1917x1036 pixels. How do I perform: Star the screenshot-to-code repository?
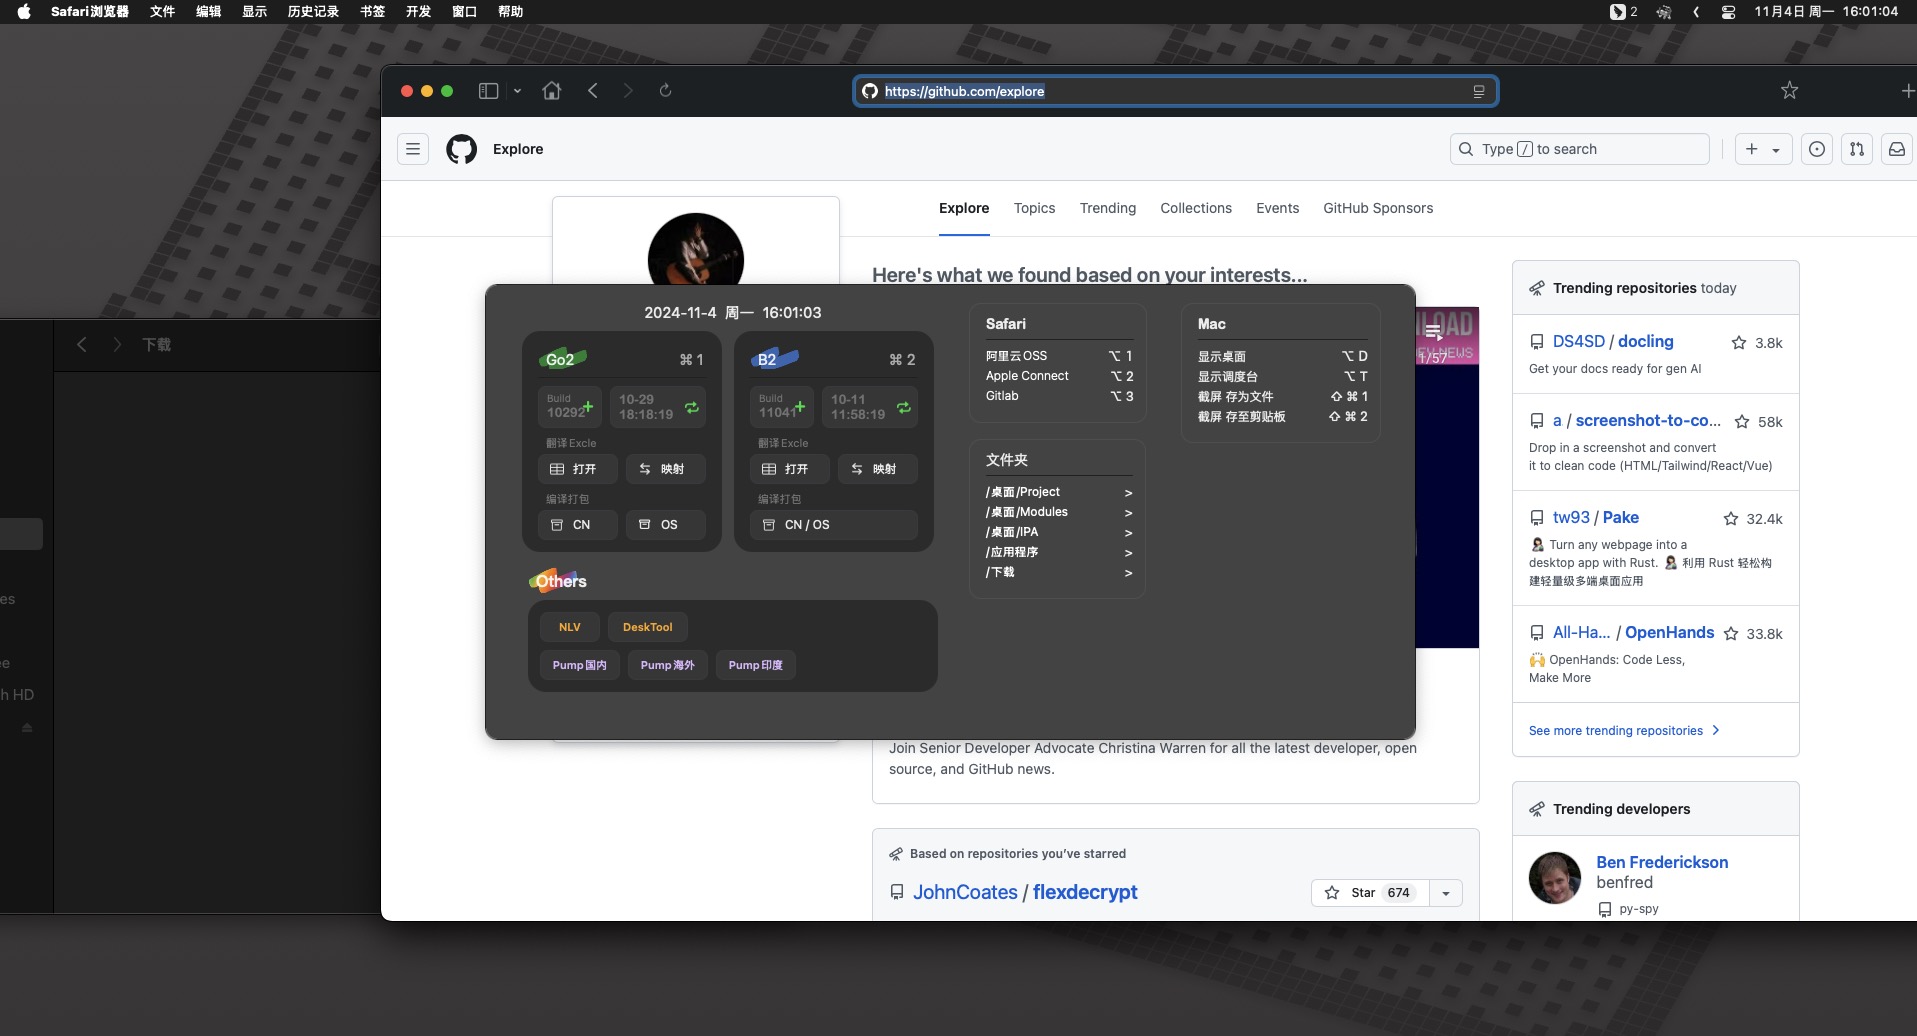coord(1742,422)
